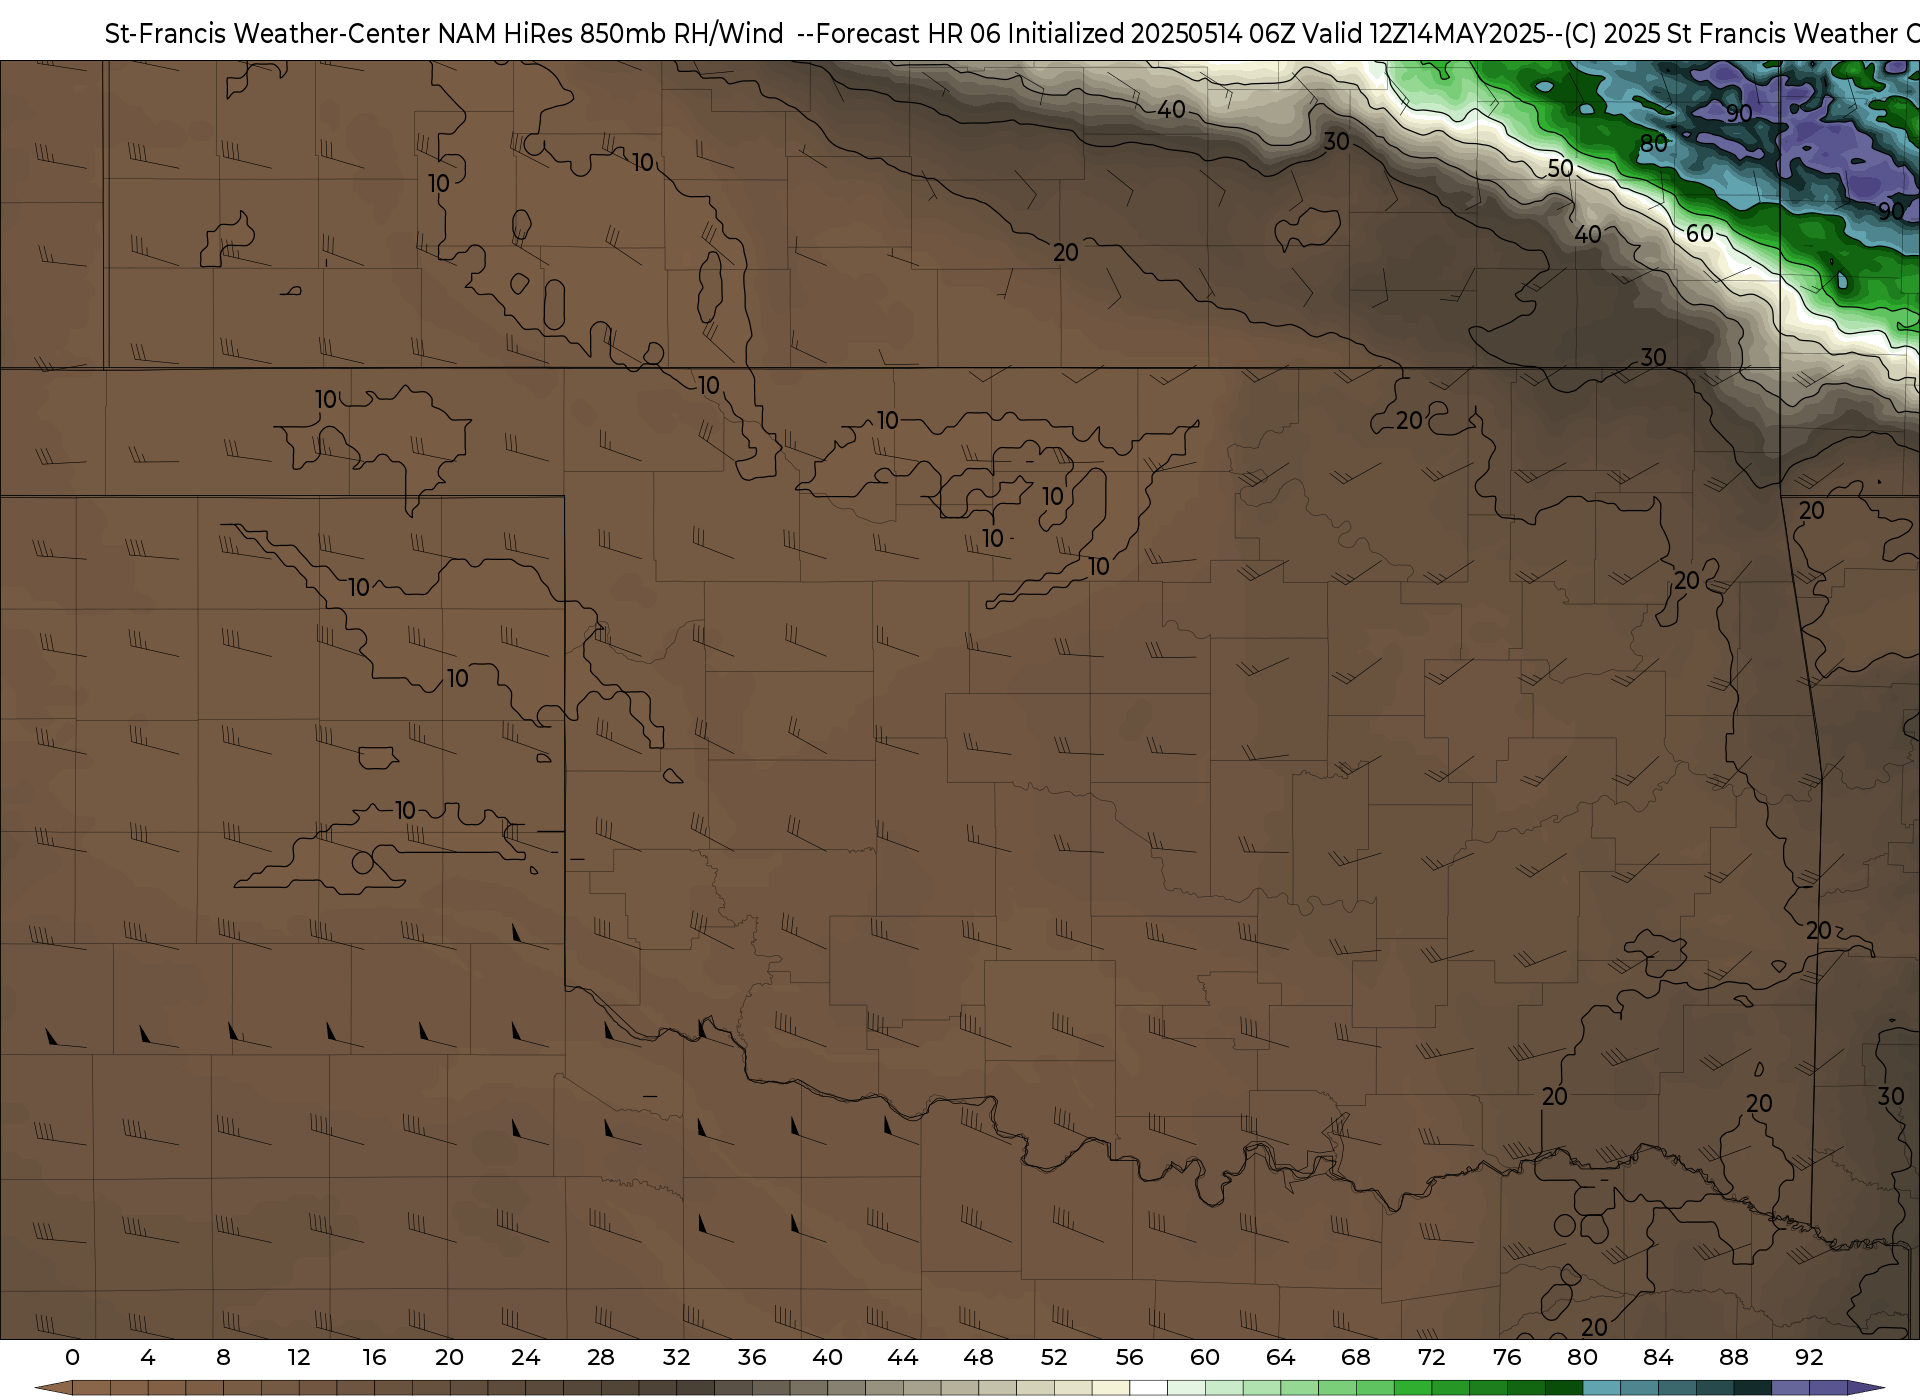Click the "68" tick label on the color scale
Screen dimensions: 1920x1400
tap(1356, 1357)
